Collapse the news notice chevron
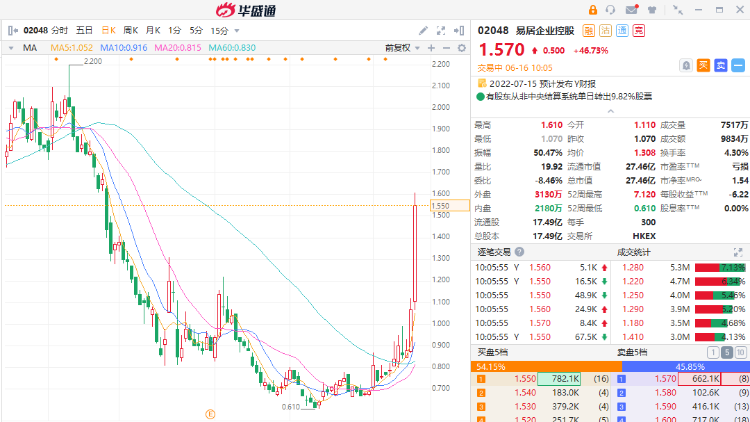This screenshot has height=422, width=750. [x=610, y=111]
